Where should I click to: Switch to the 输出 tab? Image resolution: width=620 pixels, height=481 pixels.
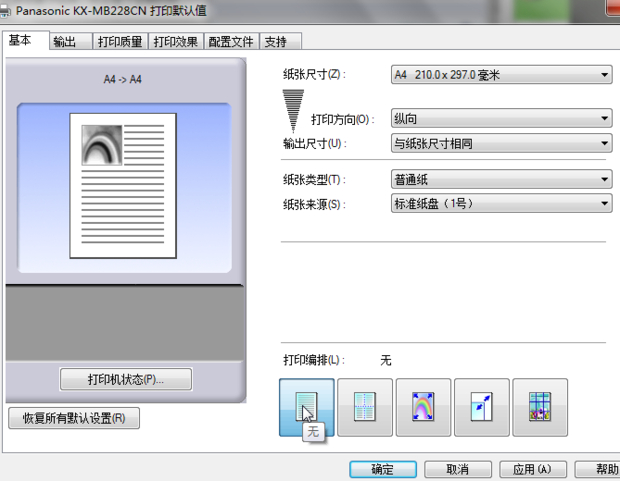(71, 42)
